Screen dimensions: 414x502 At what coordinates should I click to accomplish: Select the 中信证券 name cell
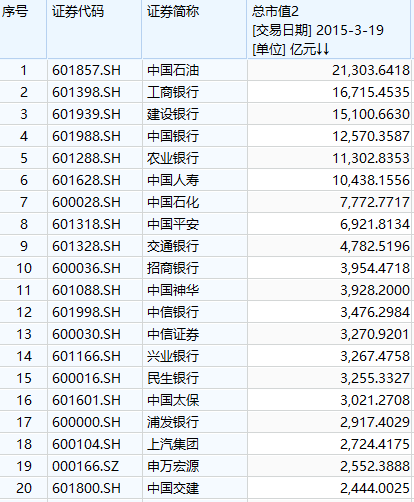click(195, 334)
